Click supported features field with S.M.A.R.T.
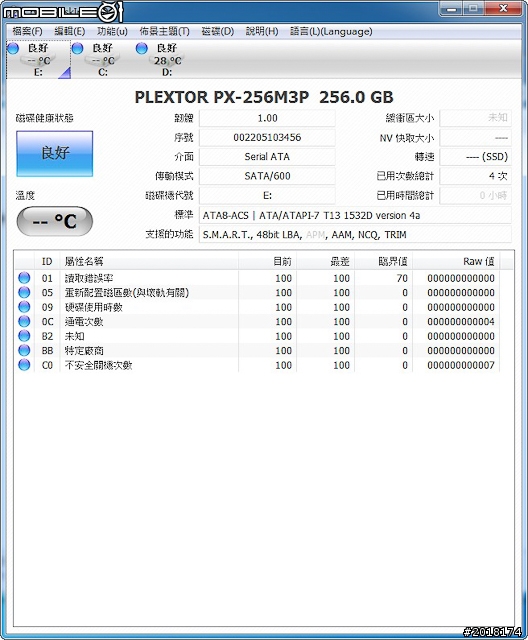 pos(355,235)
